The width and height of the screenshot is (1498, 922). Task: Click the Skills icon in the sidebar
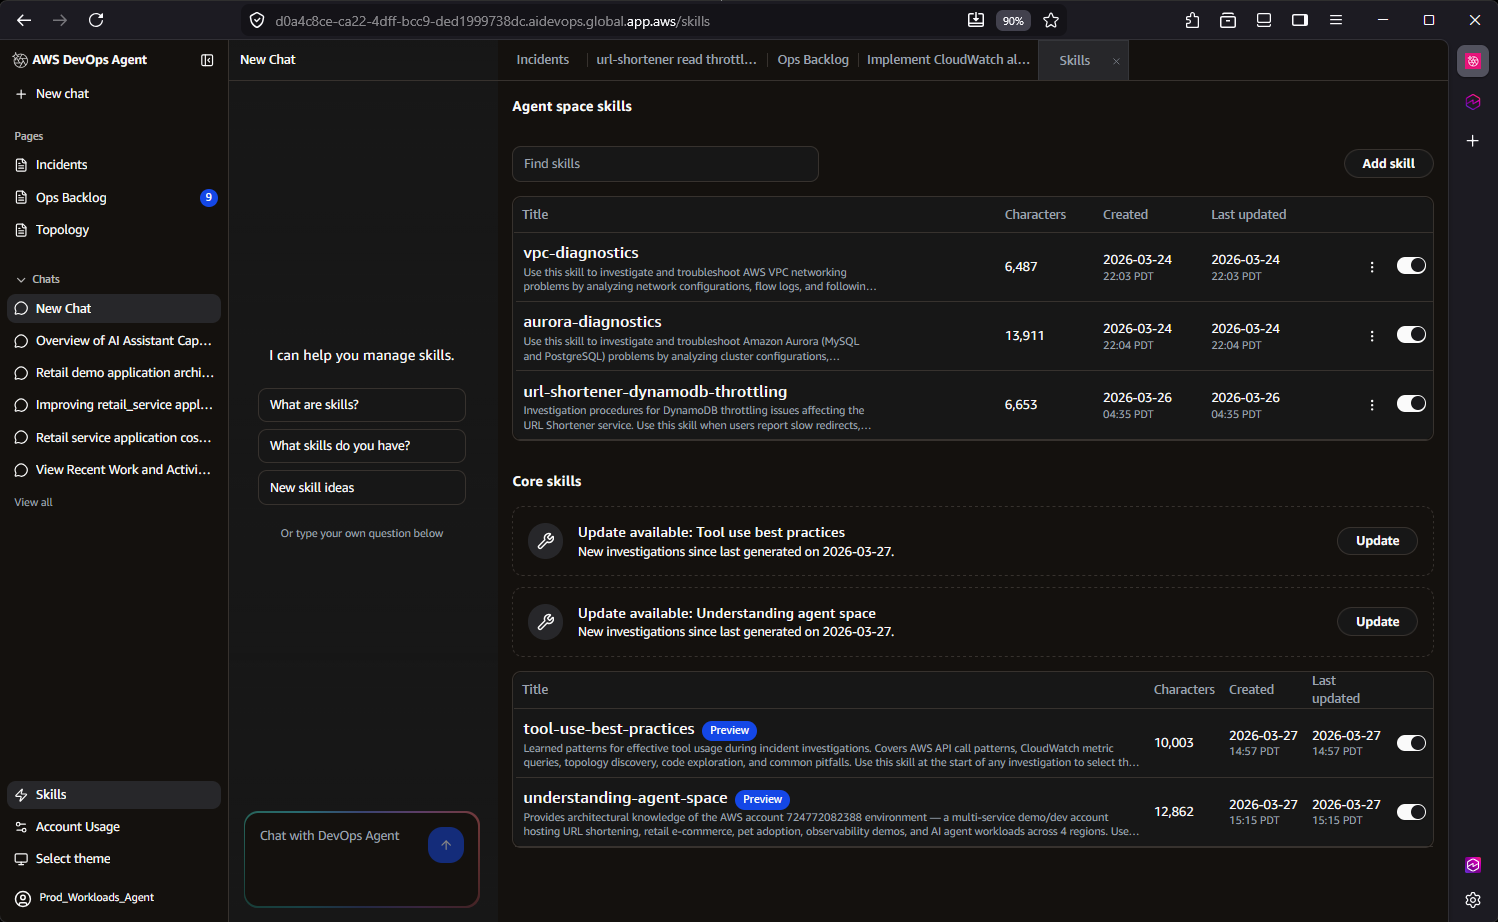point(51,794)
